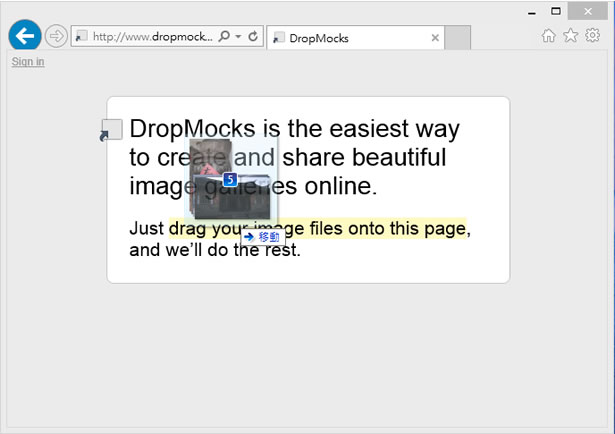Click the Refresh icon in address bar

pos(253,37)
